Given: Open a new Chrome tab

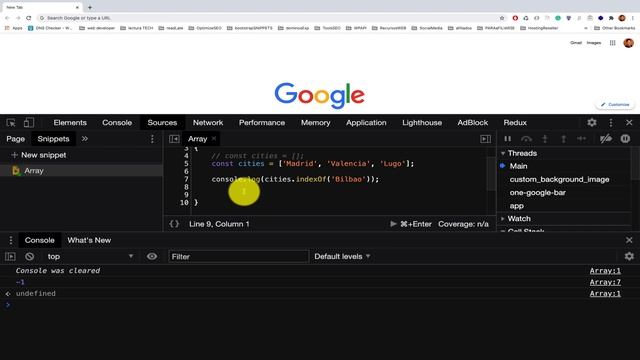Looking at the screenshot, I should pyautogui.click(x=90, y=7).
